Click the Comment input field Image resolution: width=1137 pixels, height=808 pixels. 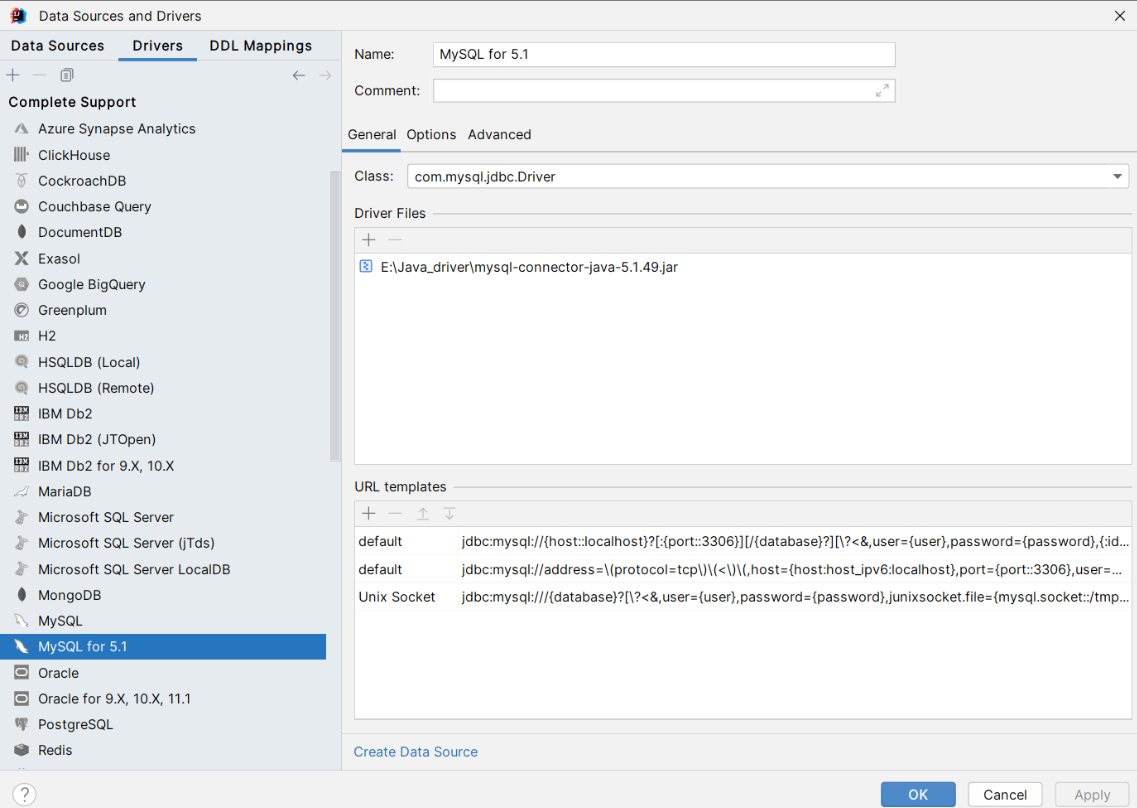click(x=664, y=91)
